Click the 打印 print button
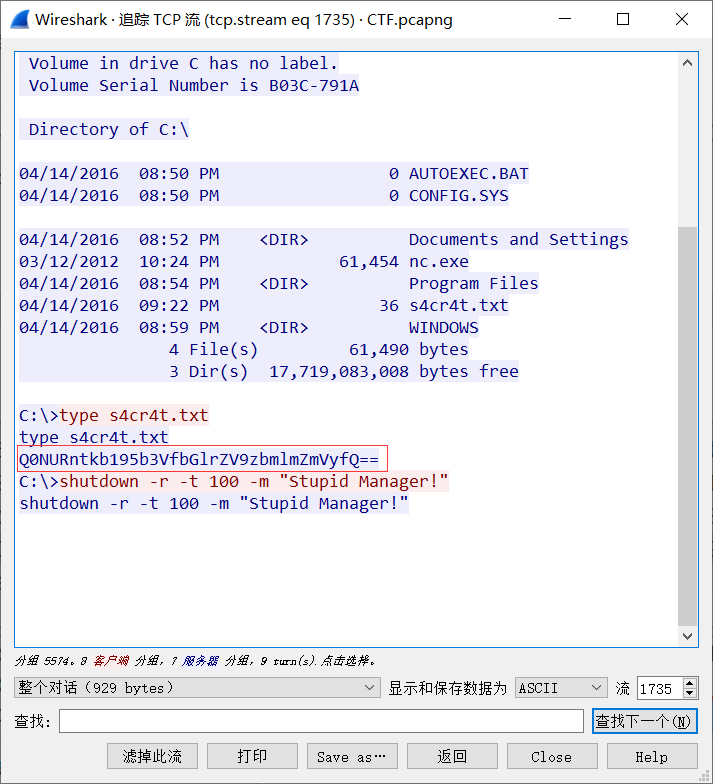The height and width of the screenshot is (784, 713). tap(252, 756)
